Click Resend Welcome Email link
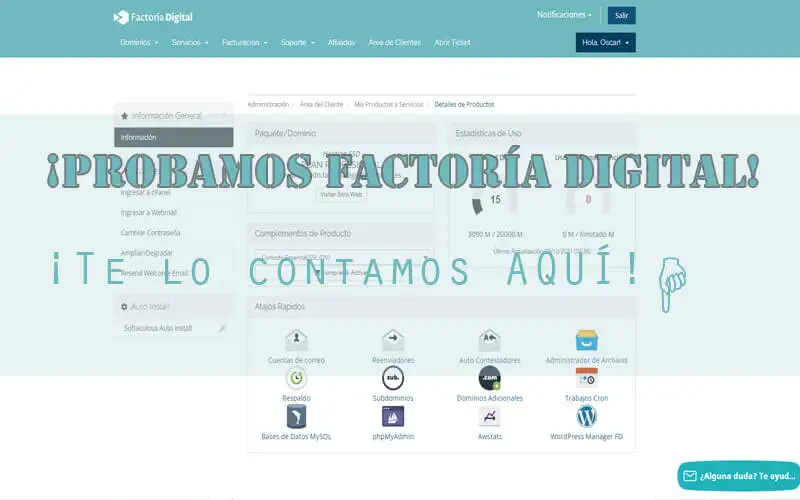Viewport: 800px width, 500px height. tap(155, 273)
